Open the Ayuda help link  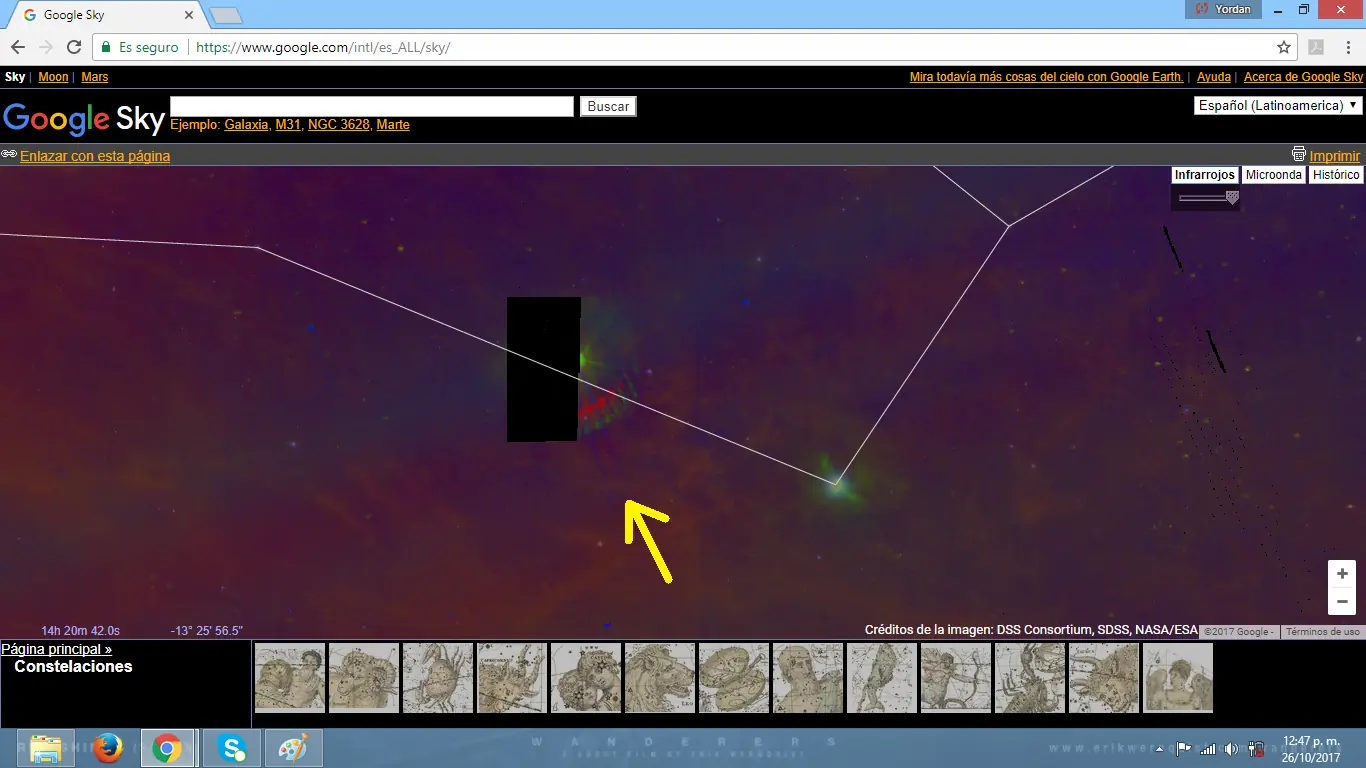tap(1214, 77)
